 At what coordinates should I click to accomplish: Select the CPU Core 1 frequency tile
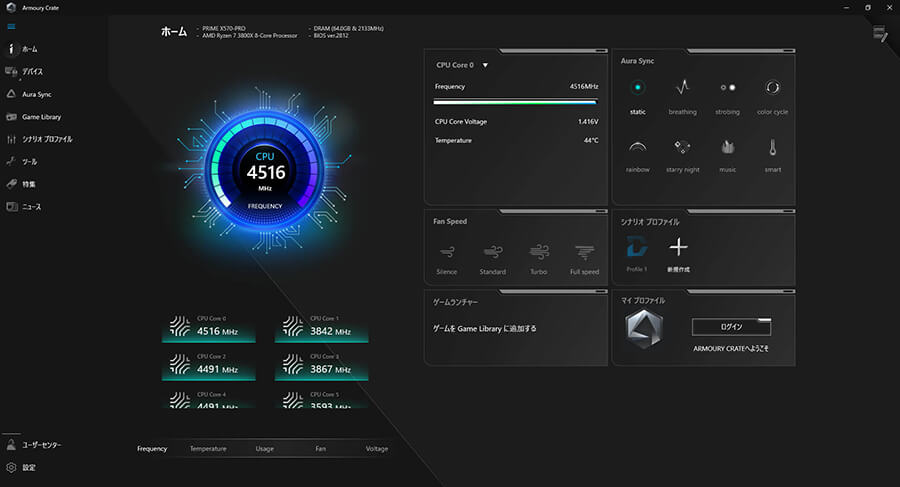coord(322,327)
